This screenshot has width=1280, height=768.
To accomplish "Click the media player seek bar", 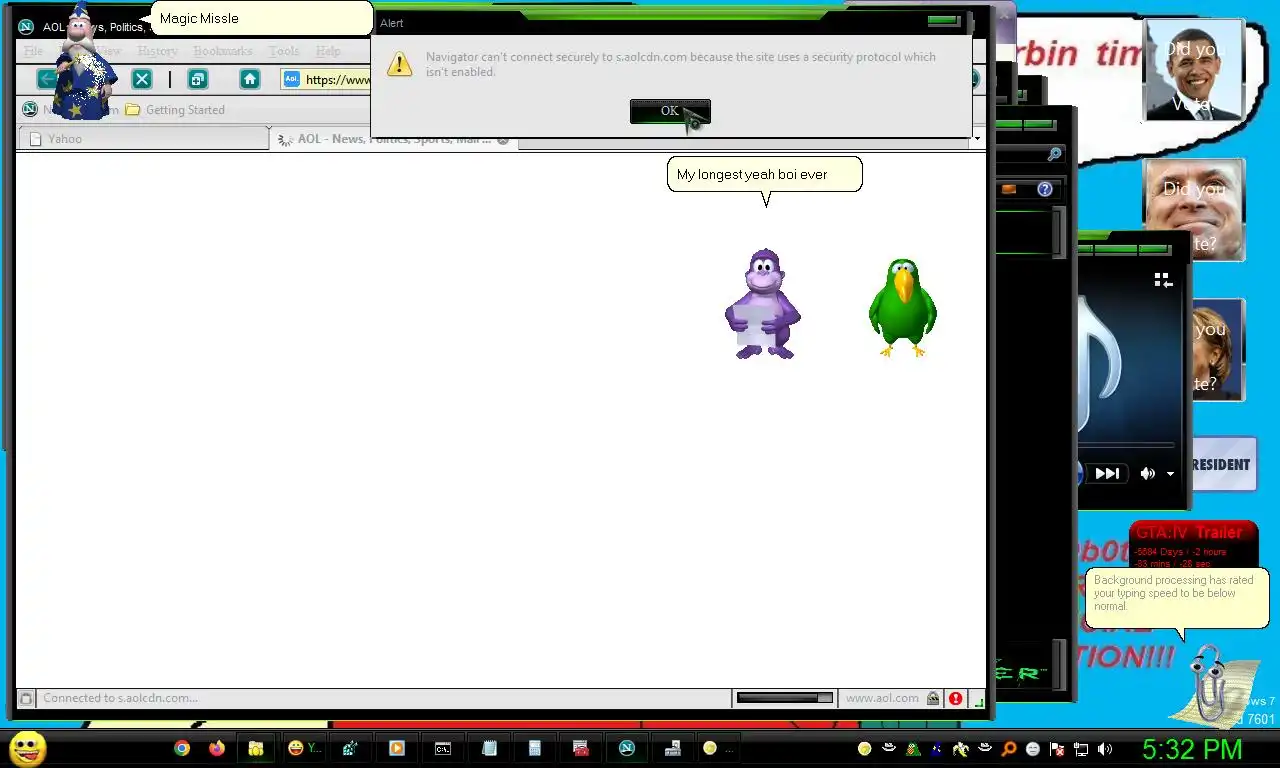I will [1126, 445].
